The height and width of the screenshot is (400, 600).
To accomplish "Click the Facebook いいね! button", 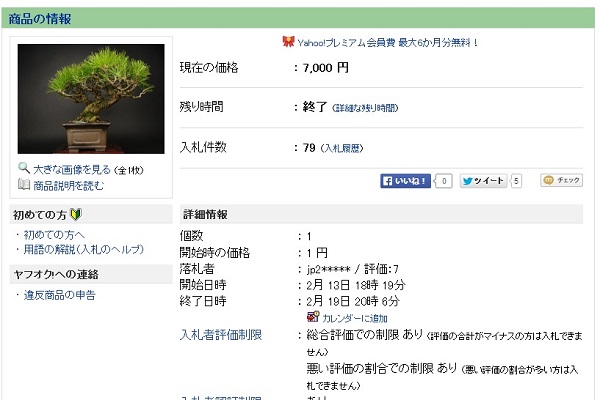I will coord(405,181).
